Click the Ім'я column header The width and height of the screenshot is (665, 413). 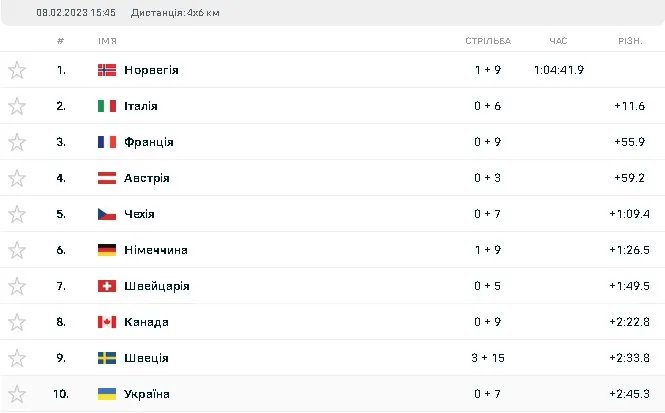[107, 41]
